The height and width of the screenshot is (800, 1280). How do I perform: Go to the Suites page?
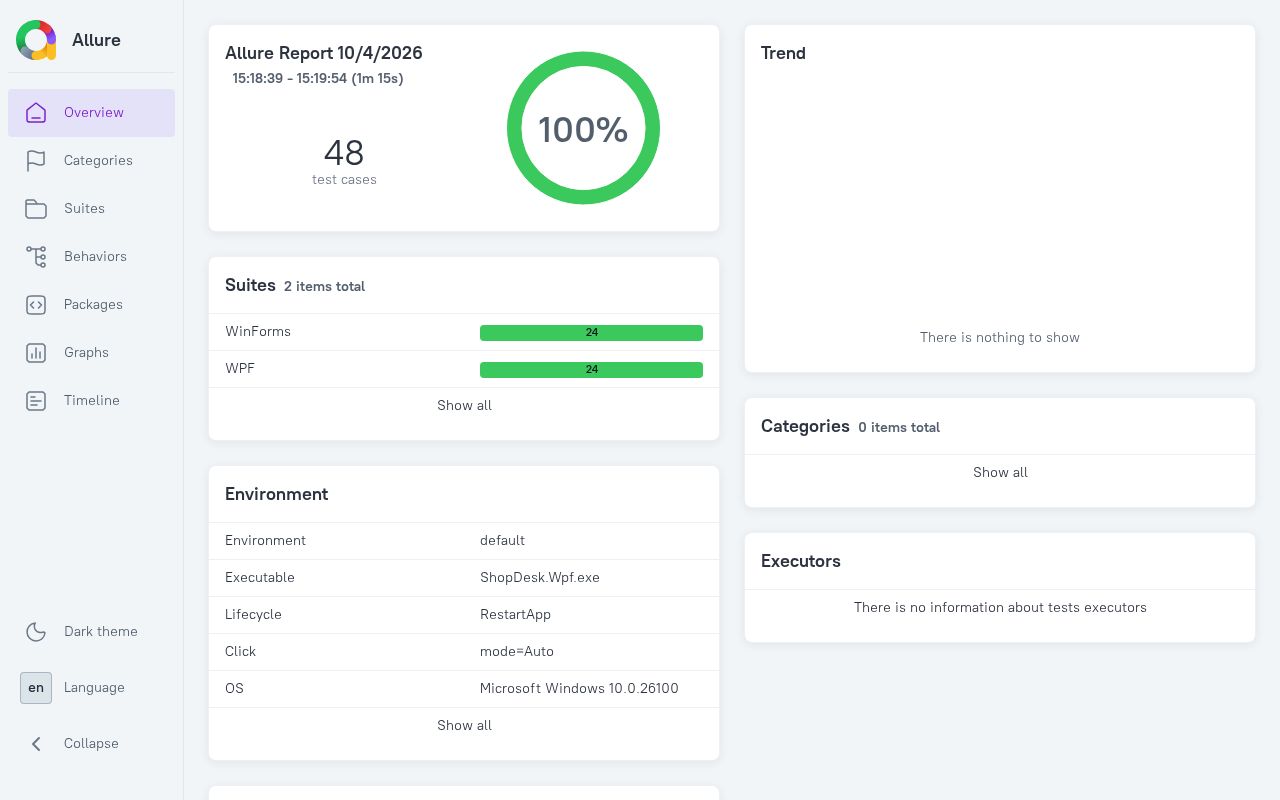pyautogui.click(x=92, y=209)
